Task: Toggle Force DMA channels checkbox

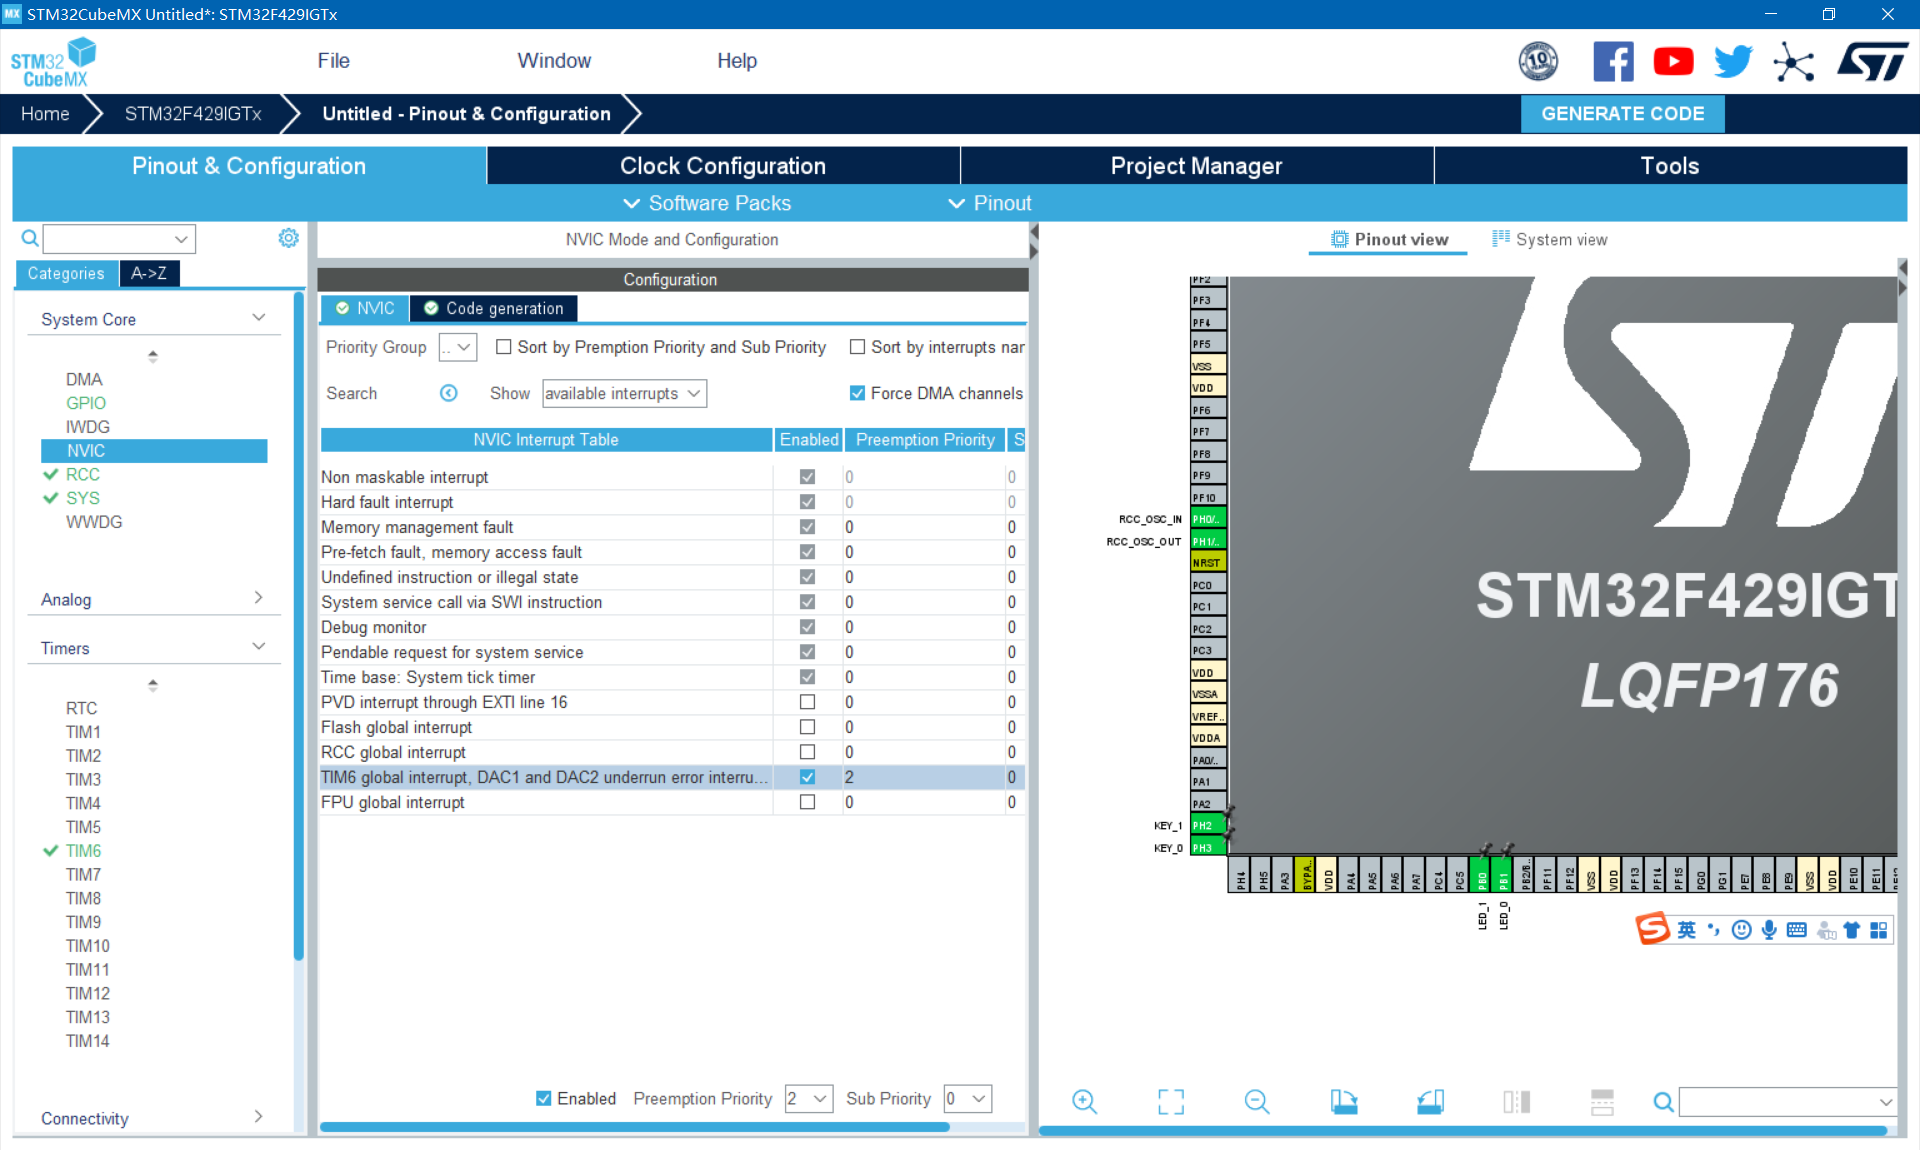Action: click(x=857, y=393)
